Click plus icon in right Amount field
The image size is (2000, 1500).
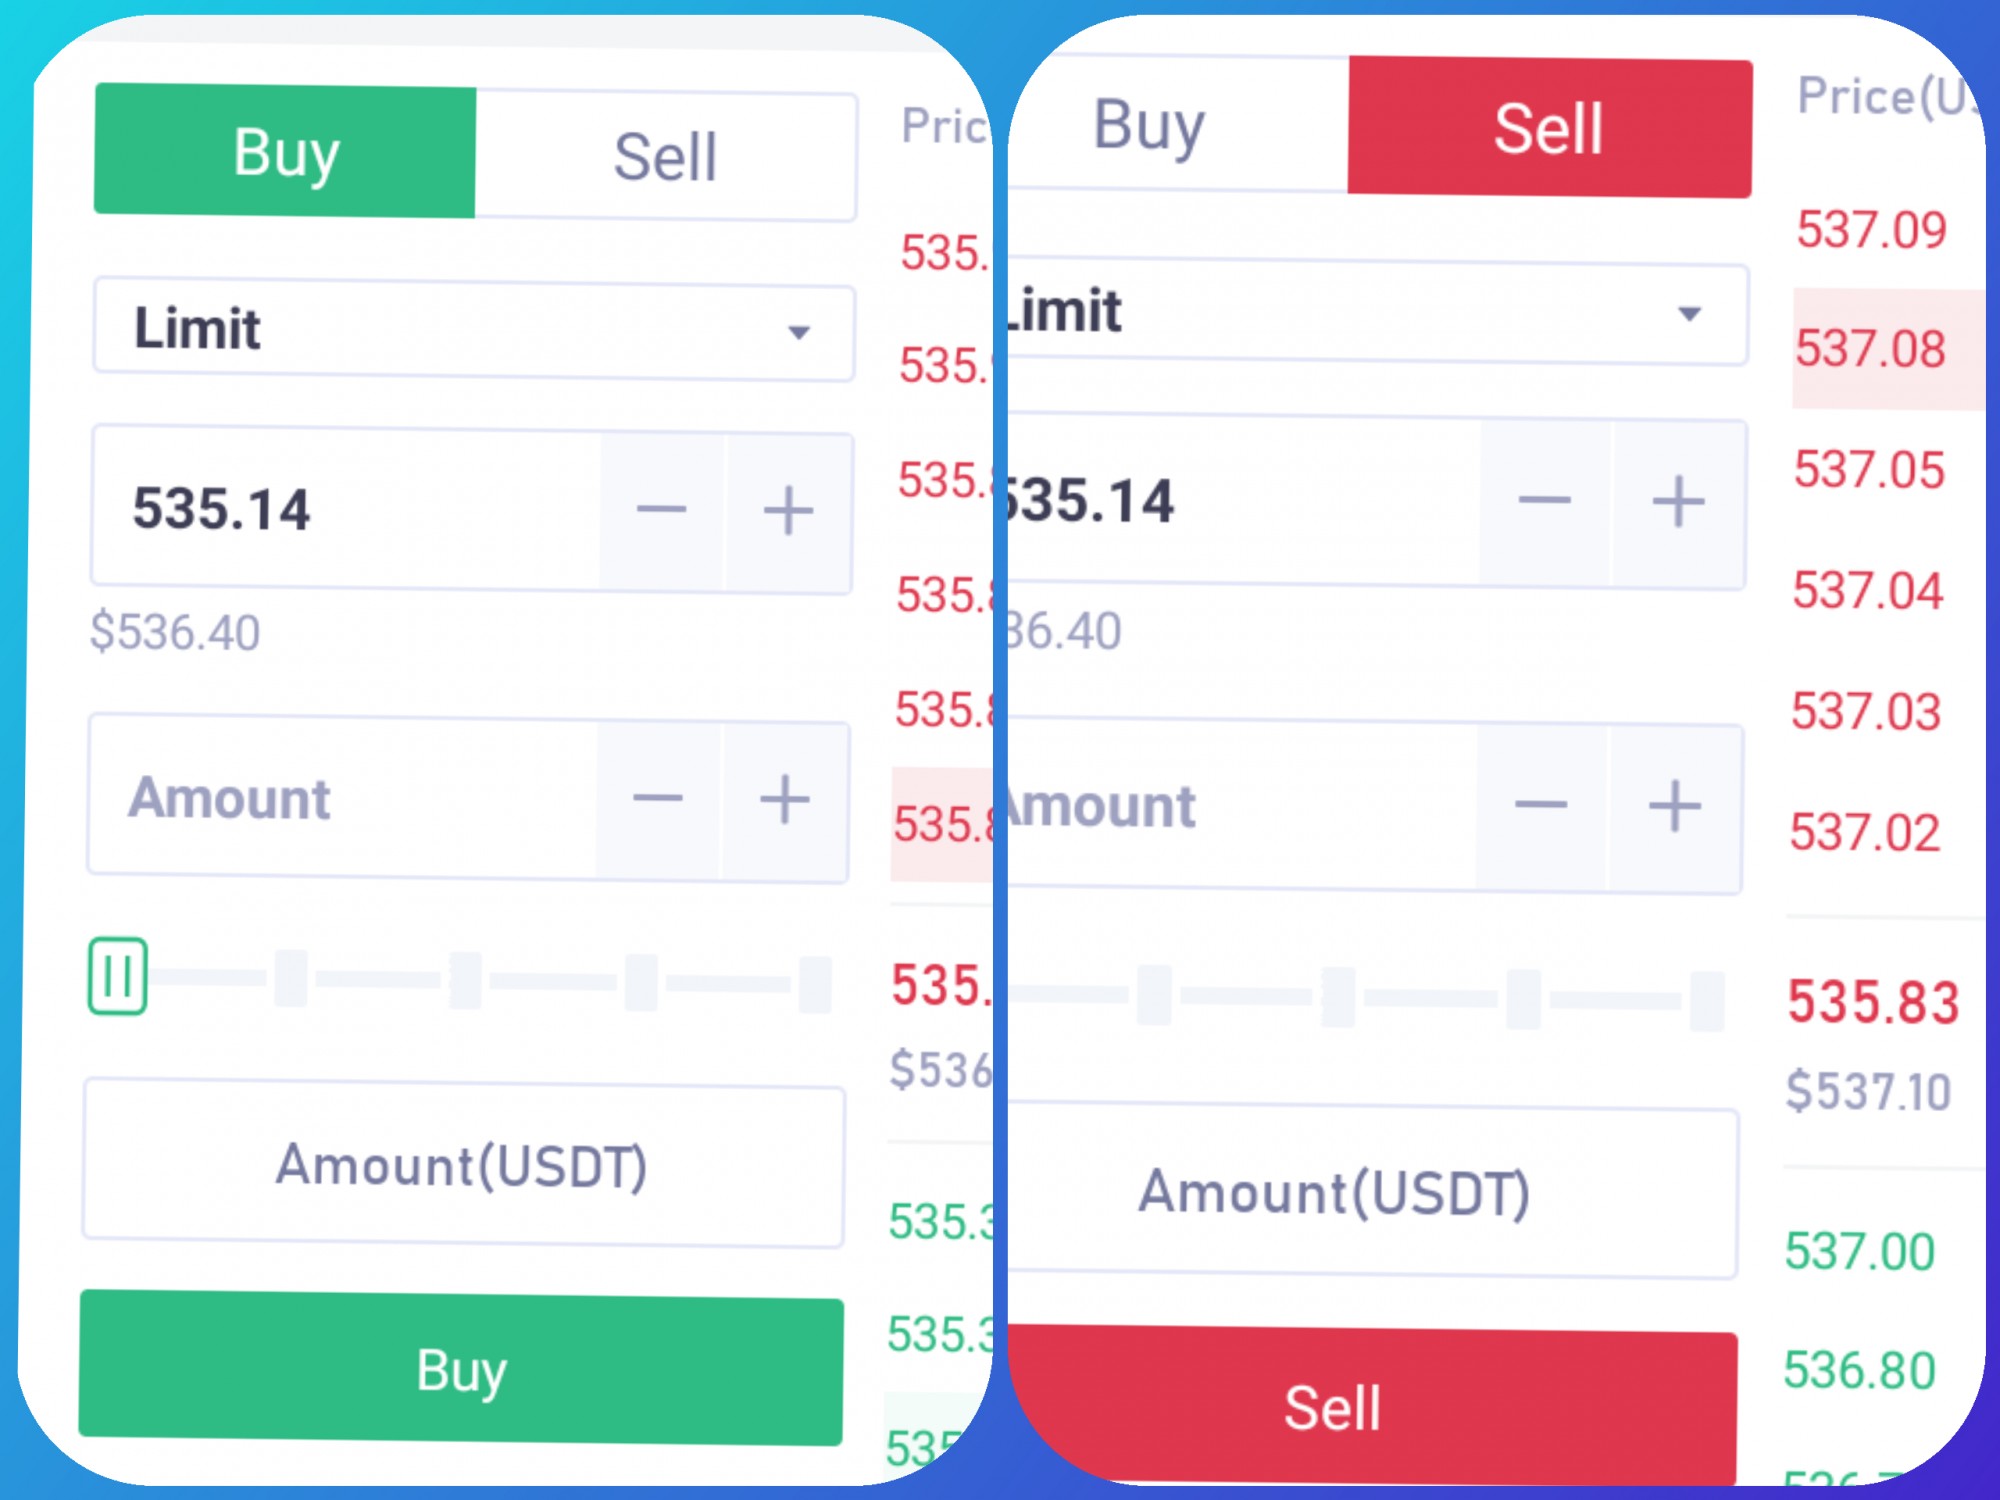click(x=1675, y=807)
